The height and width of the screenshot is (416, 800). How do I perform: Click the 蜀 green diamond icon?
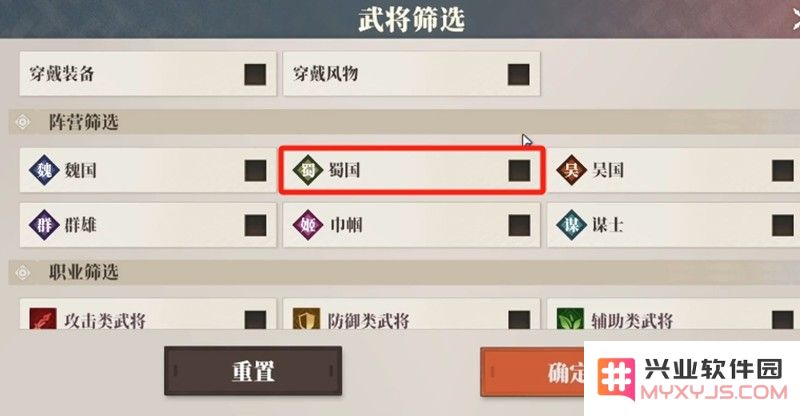coord(308,170)
